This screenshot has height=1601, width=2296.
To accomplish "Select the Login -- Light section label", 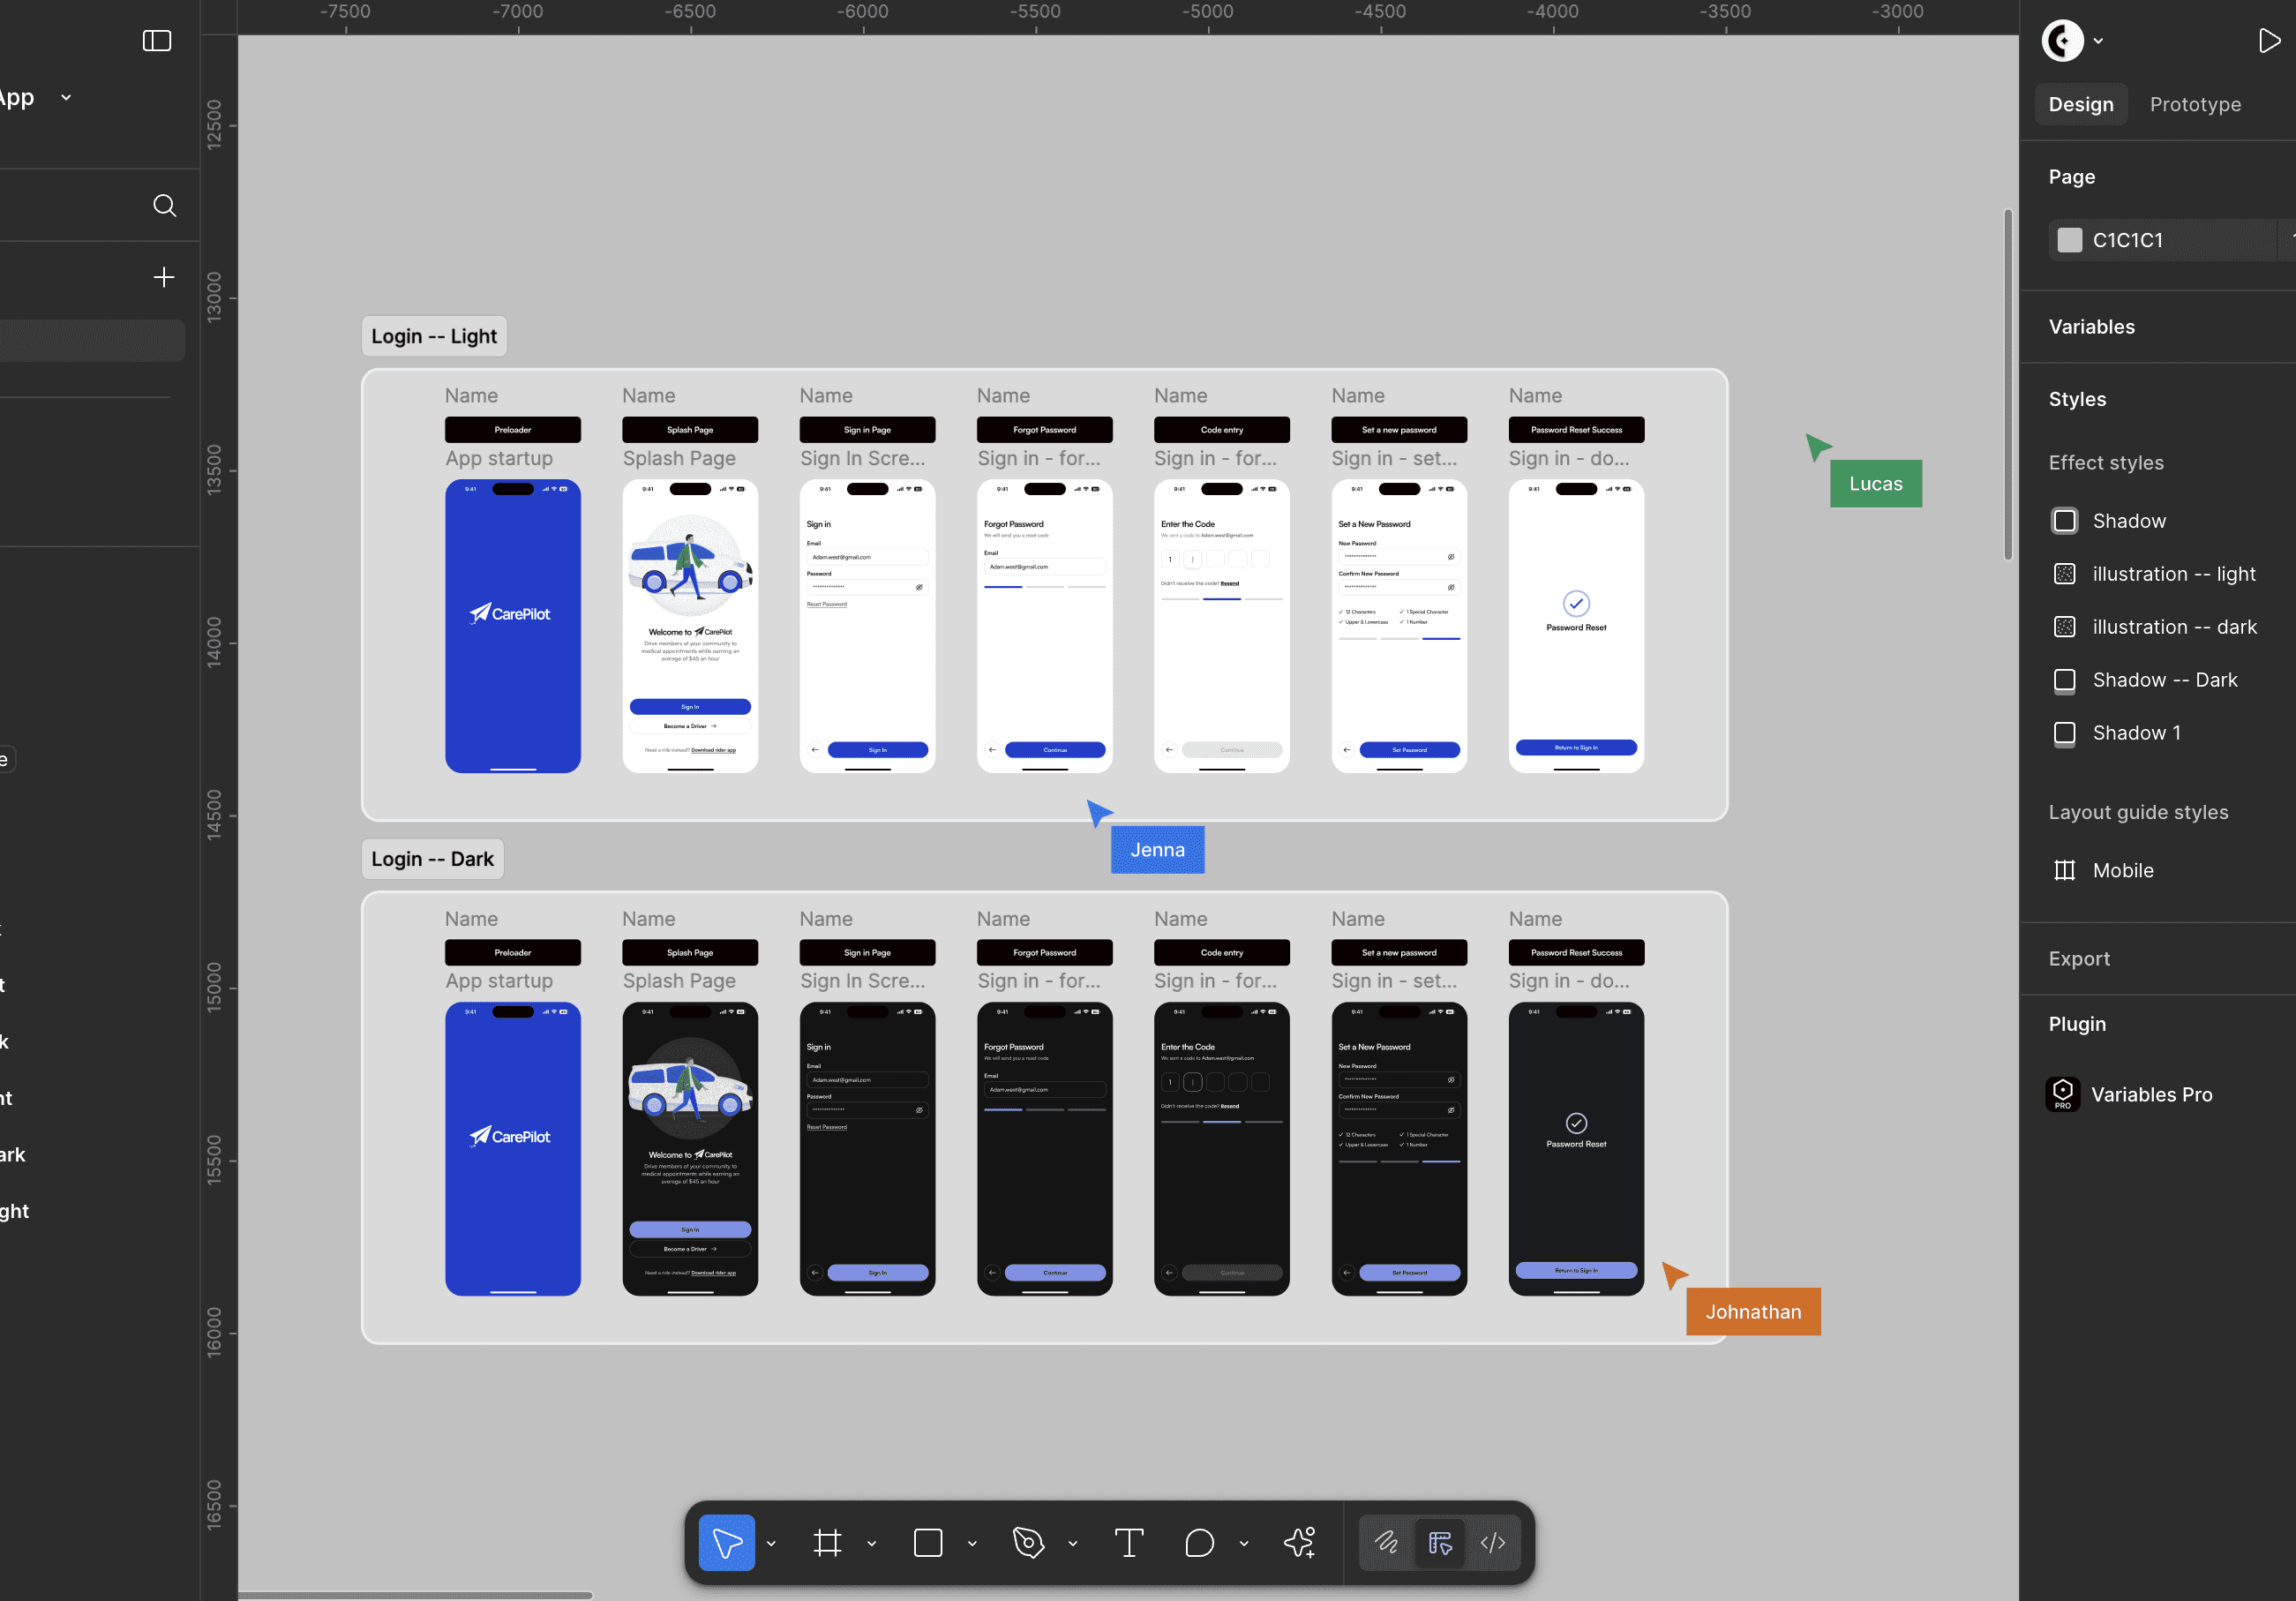I will tap(434, 336).
